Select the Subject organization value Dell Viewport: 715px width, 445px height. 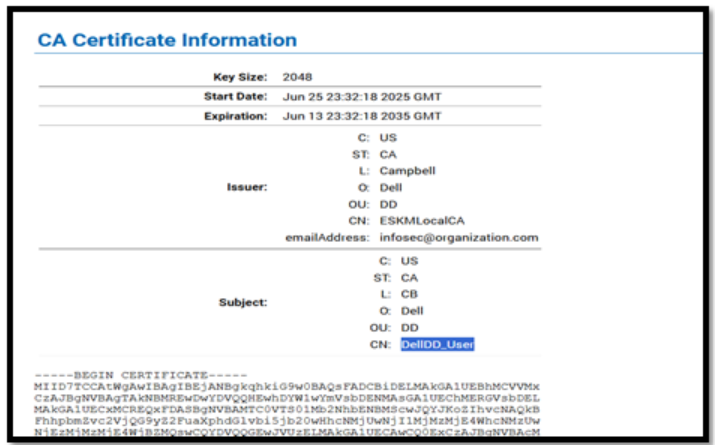412,311
